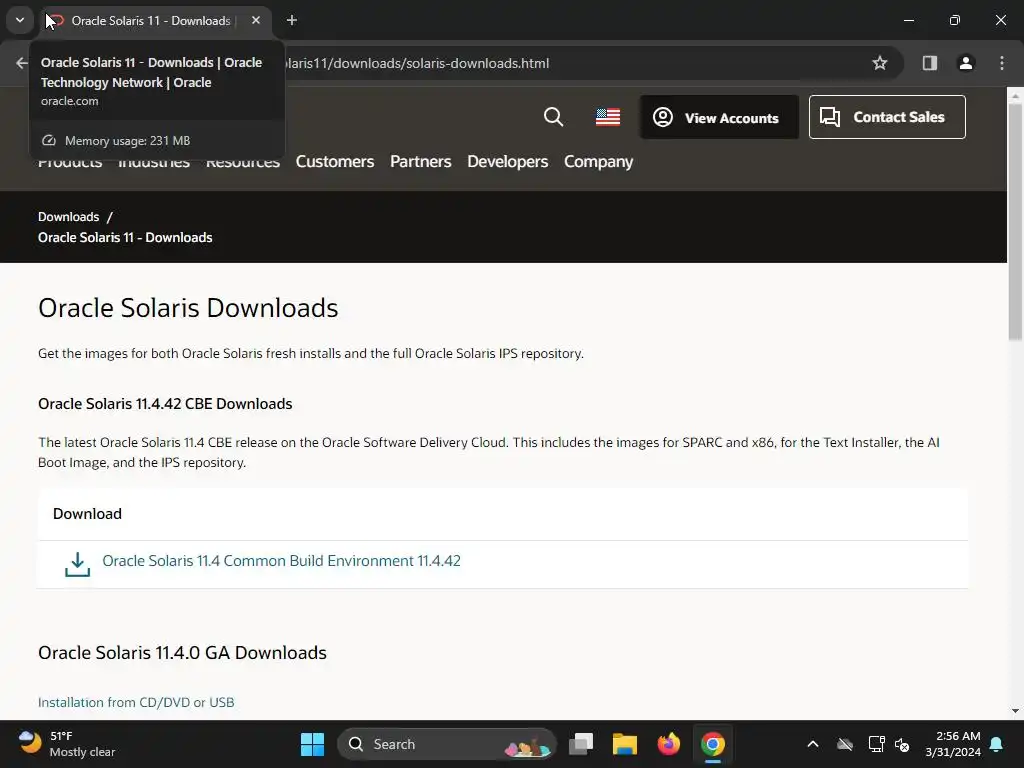Click the Oracle site search magnifier
The image size is (1024, 768).
[553, 117]
